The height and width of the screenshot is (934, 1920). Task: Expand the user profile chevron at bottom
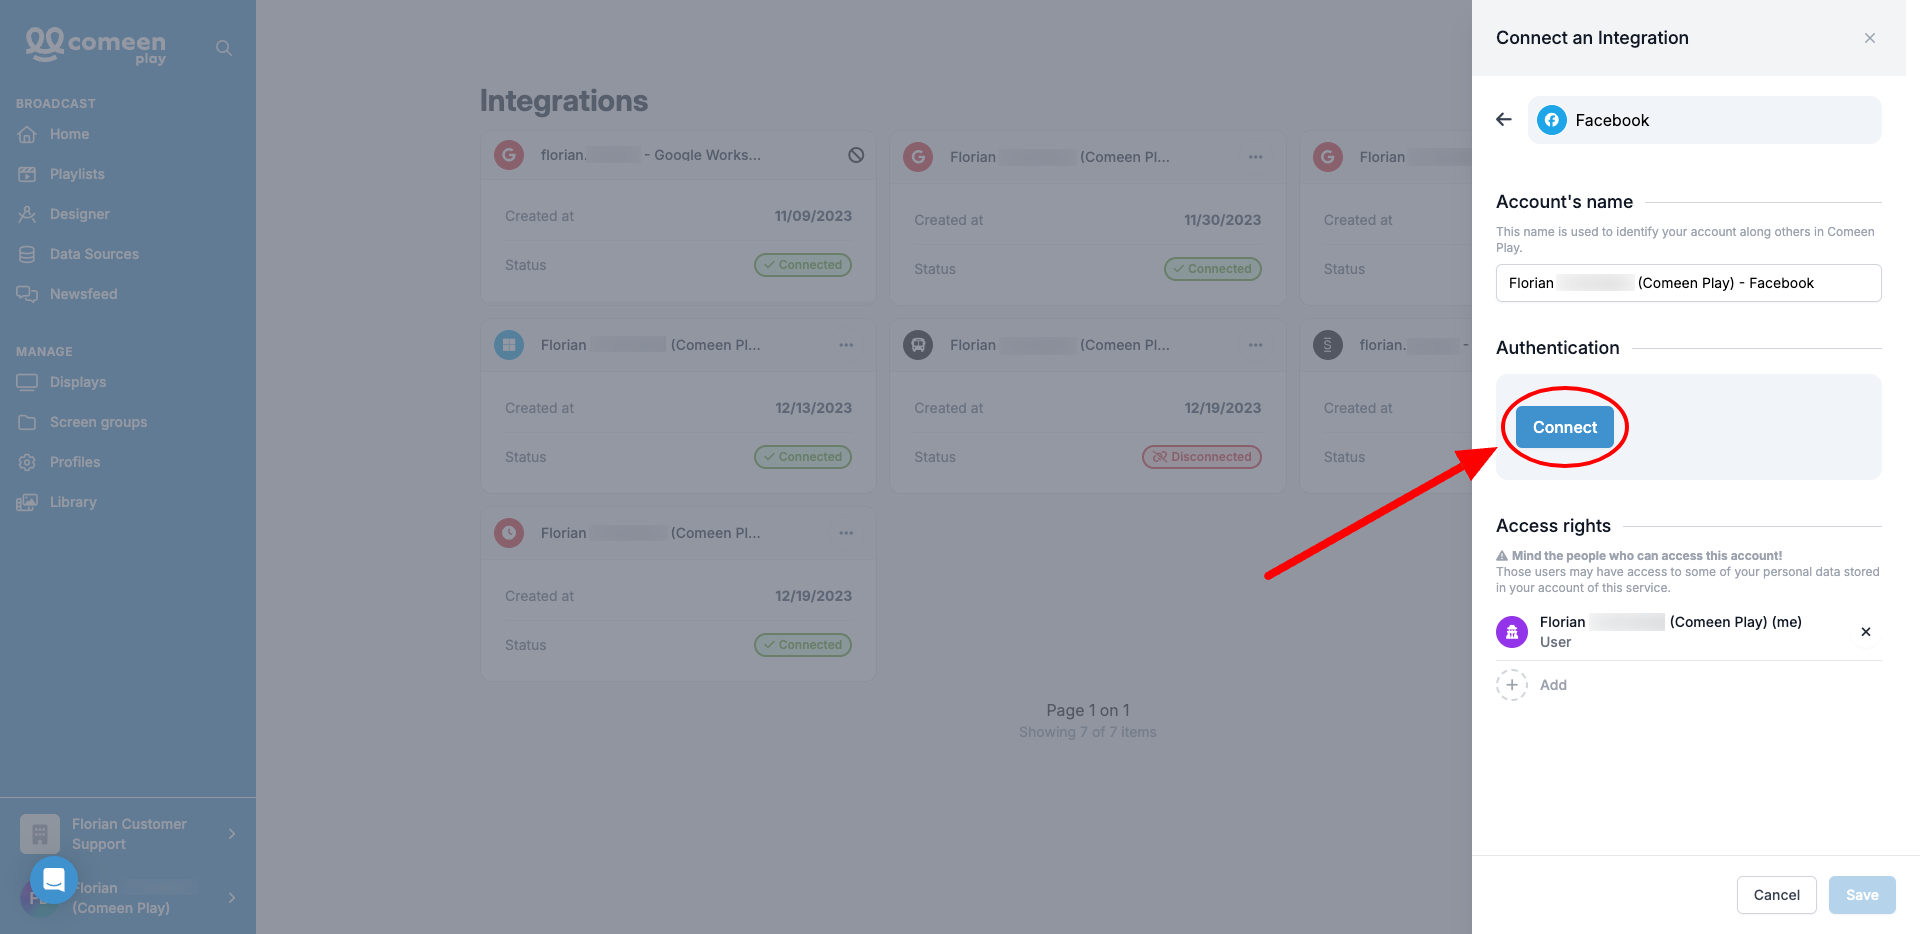pos(232,898)
